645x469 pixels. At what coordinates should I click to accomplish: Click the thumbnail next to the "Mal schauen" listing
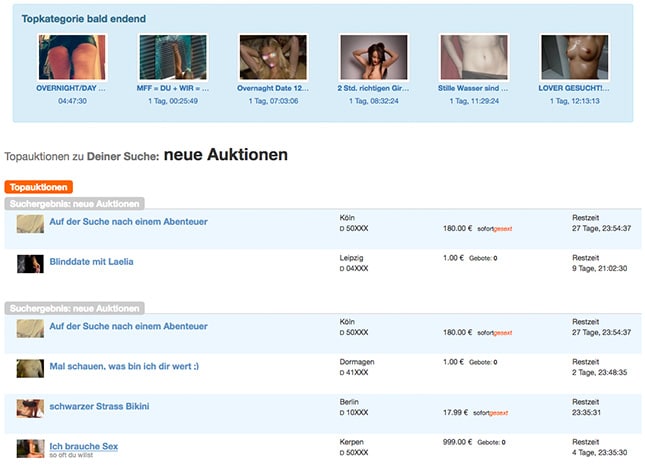[29, 368]
